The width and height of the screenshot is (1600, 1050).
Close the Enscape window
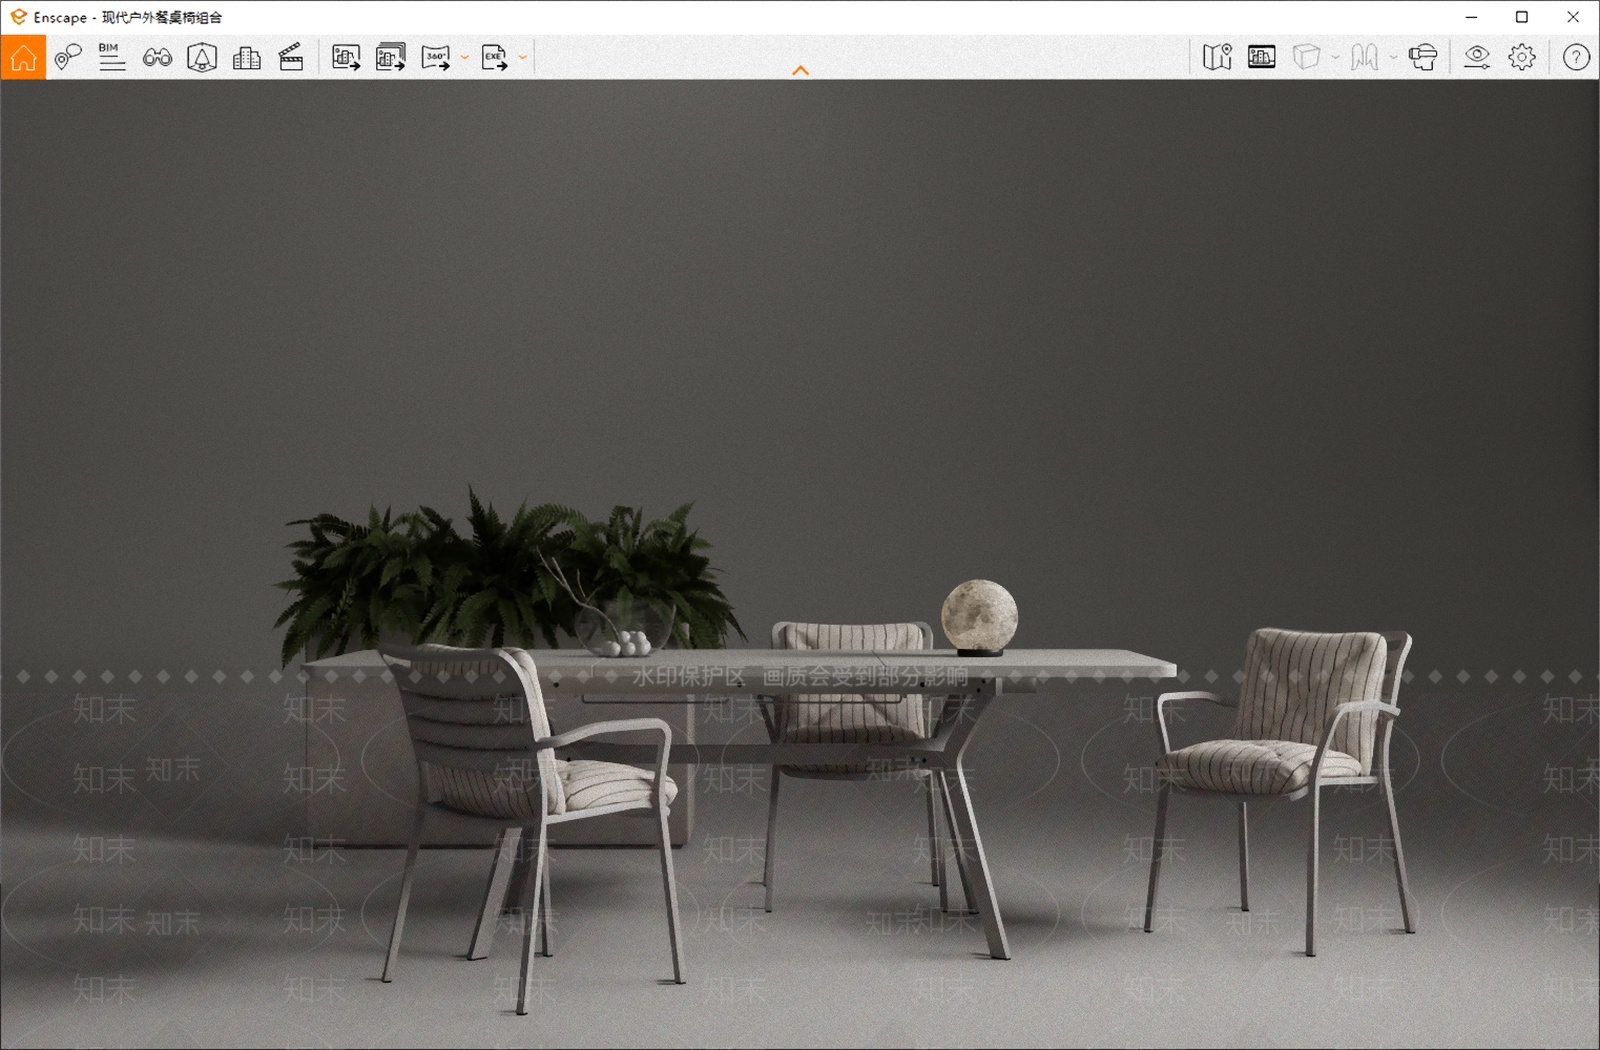[1573, 17]
